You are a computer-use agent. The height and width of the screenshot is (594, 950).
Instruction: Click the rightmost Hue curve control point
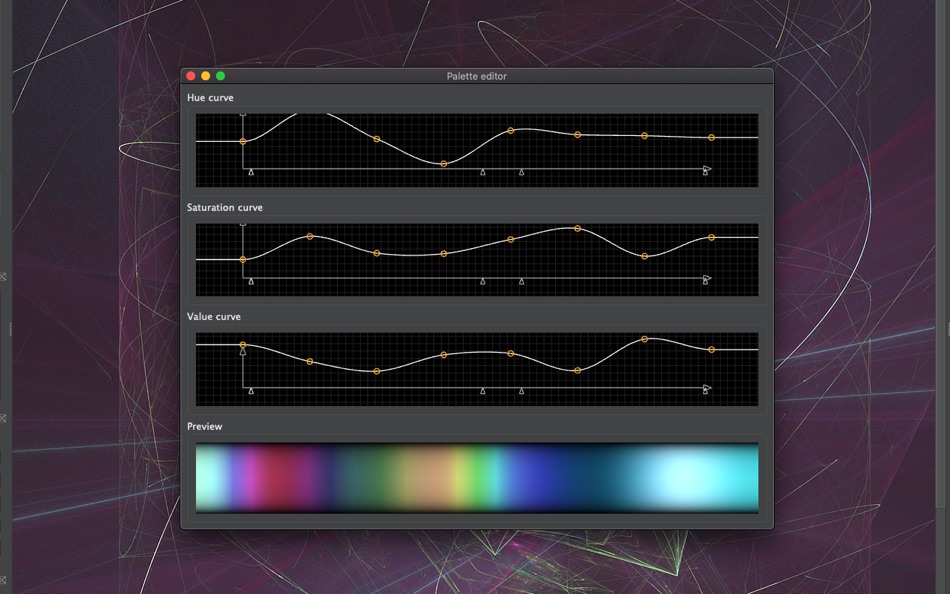tap(712, 136)
